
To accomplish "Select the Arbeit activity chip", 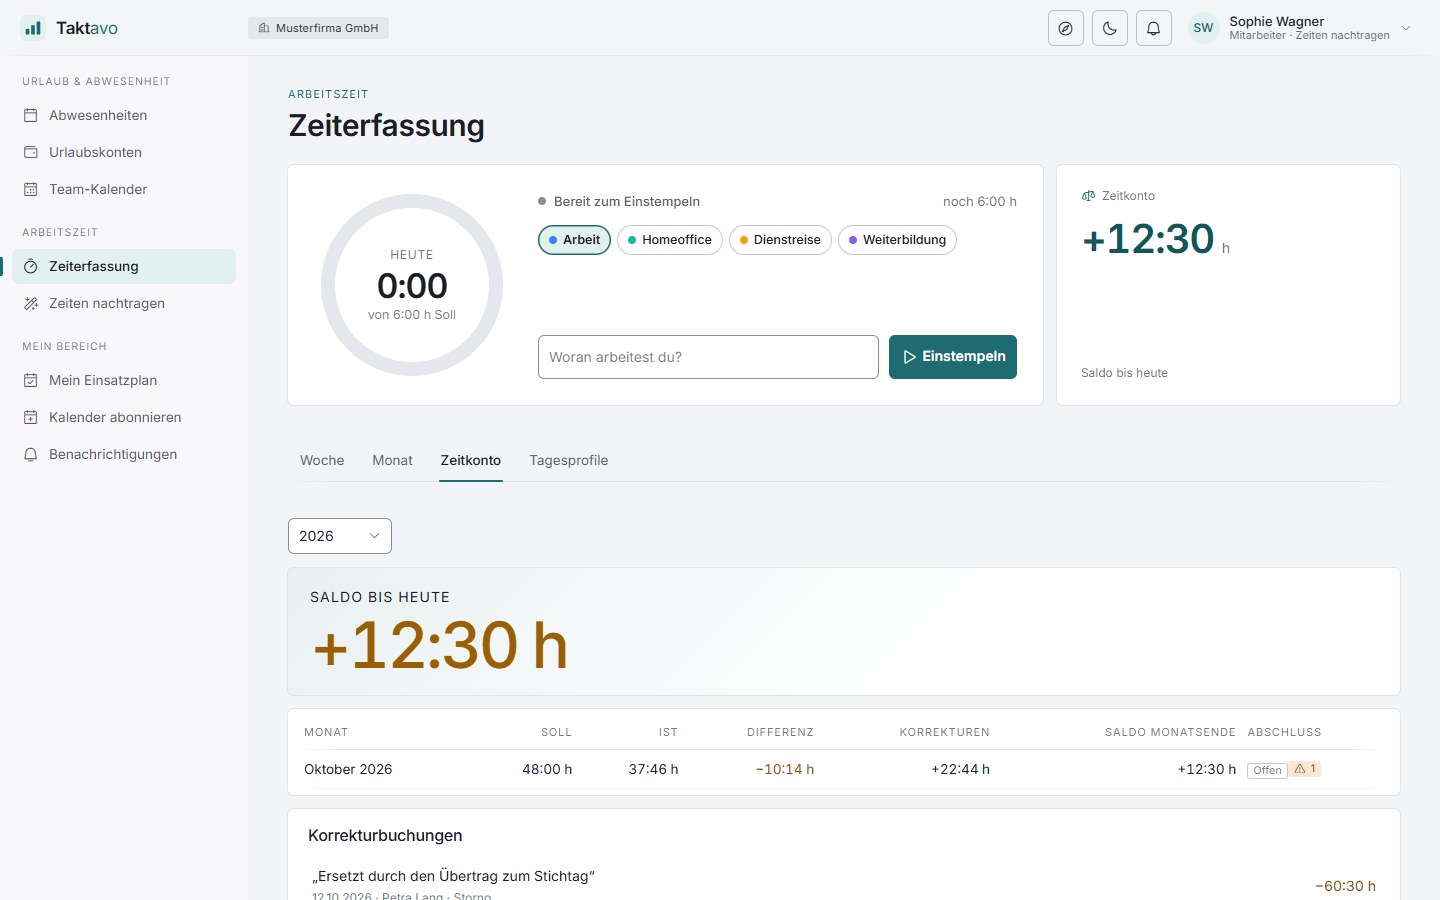I will click(574, 240).
